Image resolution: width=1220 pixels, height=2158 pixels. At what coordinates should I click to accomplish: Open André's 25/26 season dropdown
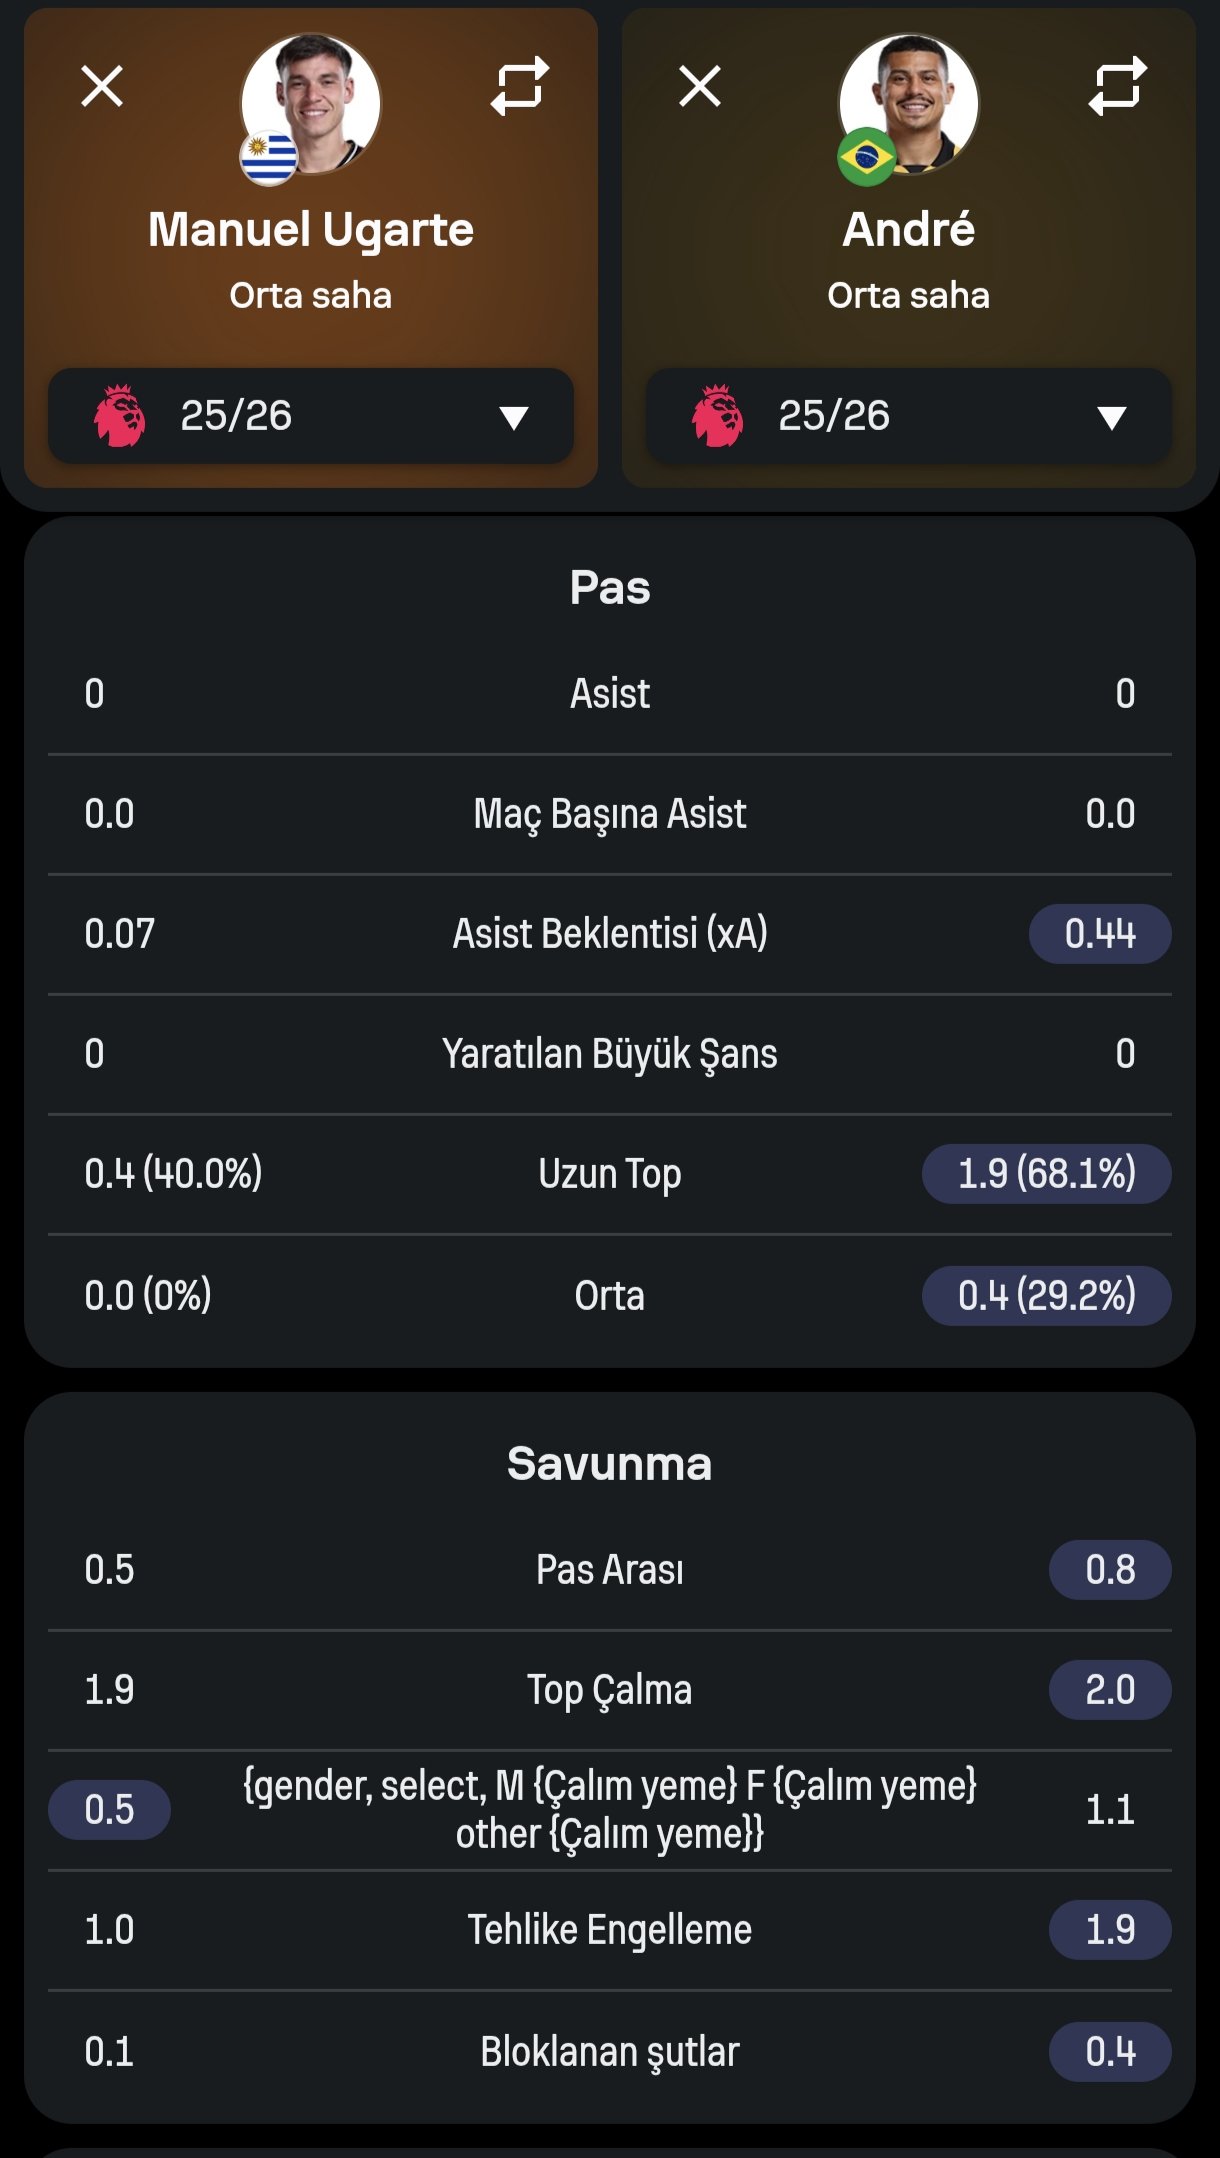(x=908, y=416)
